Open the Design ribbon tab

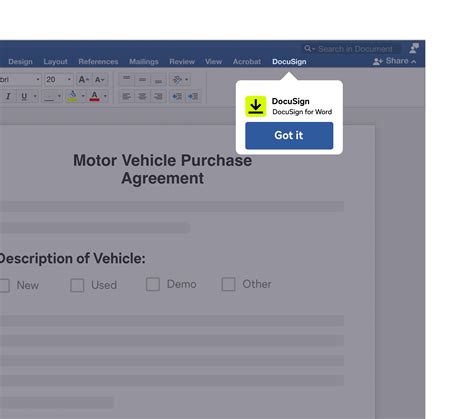click(x=20, y=62)
